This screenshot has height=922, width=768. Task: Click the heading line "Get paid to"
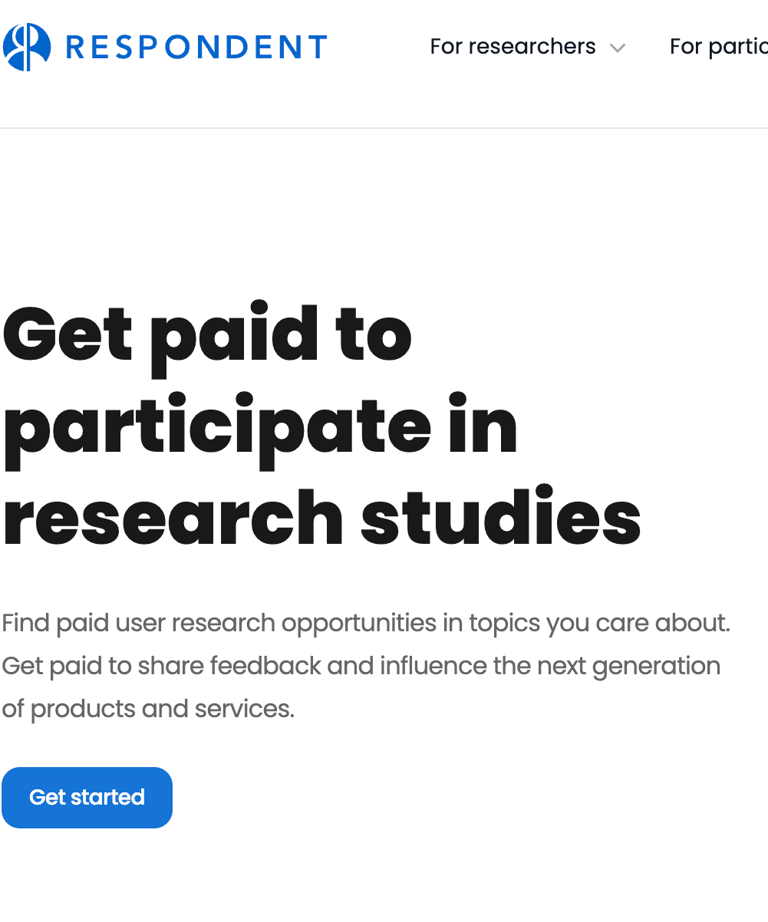(207, 333)
